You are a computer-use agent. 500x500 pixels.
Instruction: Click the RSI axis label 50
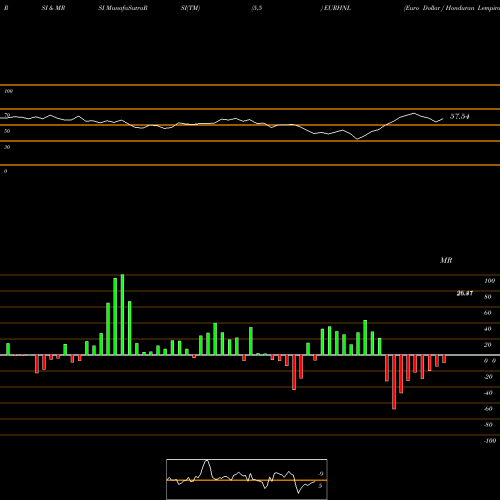point(7,131)
